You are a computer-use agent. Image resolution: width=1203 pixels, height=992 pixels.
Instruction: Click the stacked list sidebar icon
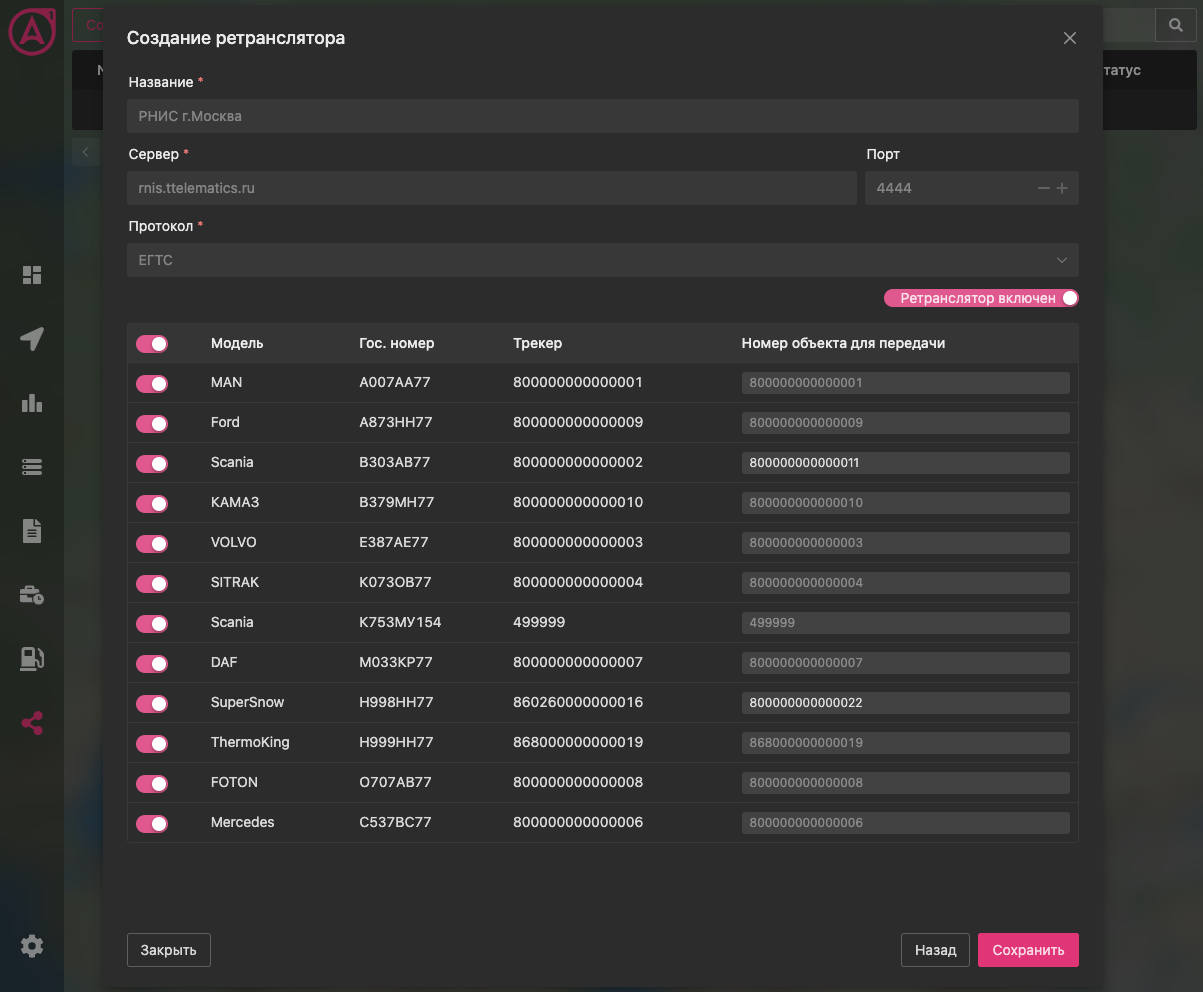[x=32, y=467]
